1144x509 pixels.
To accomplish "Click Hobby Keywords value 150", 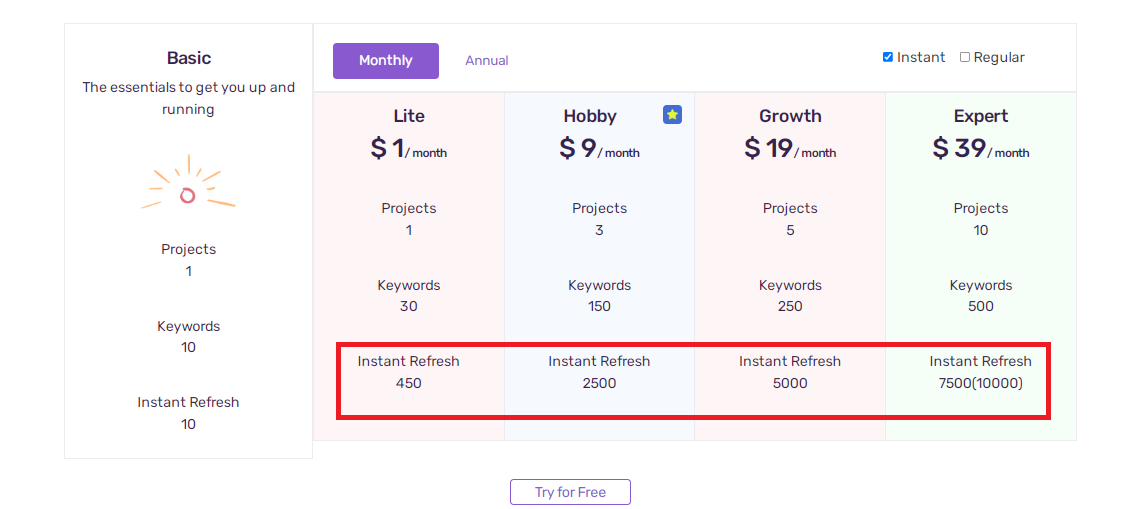I will 599,306.
